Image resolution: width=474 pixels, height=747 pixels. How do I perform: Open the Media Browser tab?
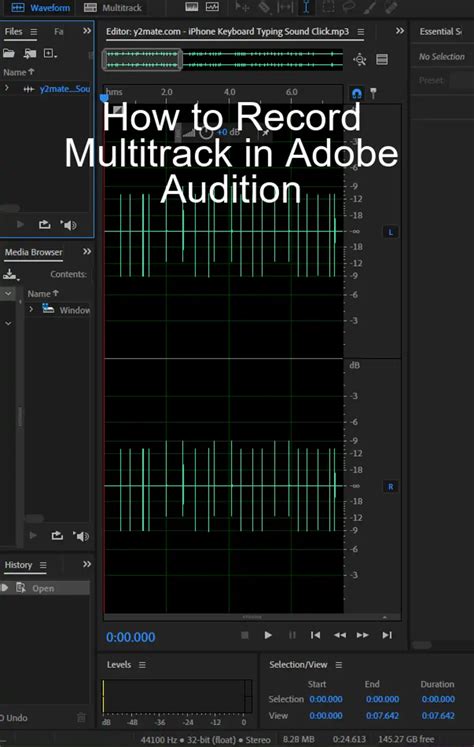33,252
